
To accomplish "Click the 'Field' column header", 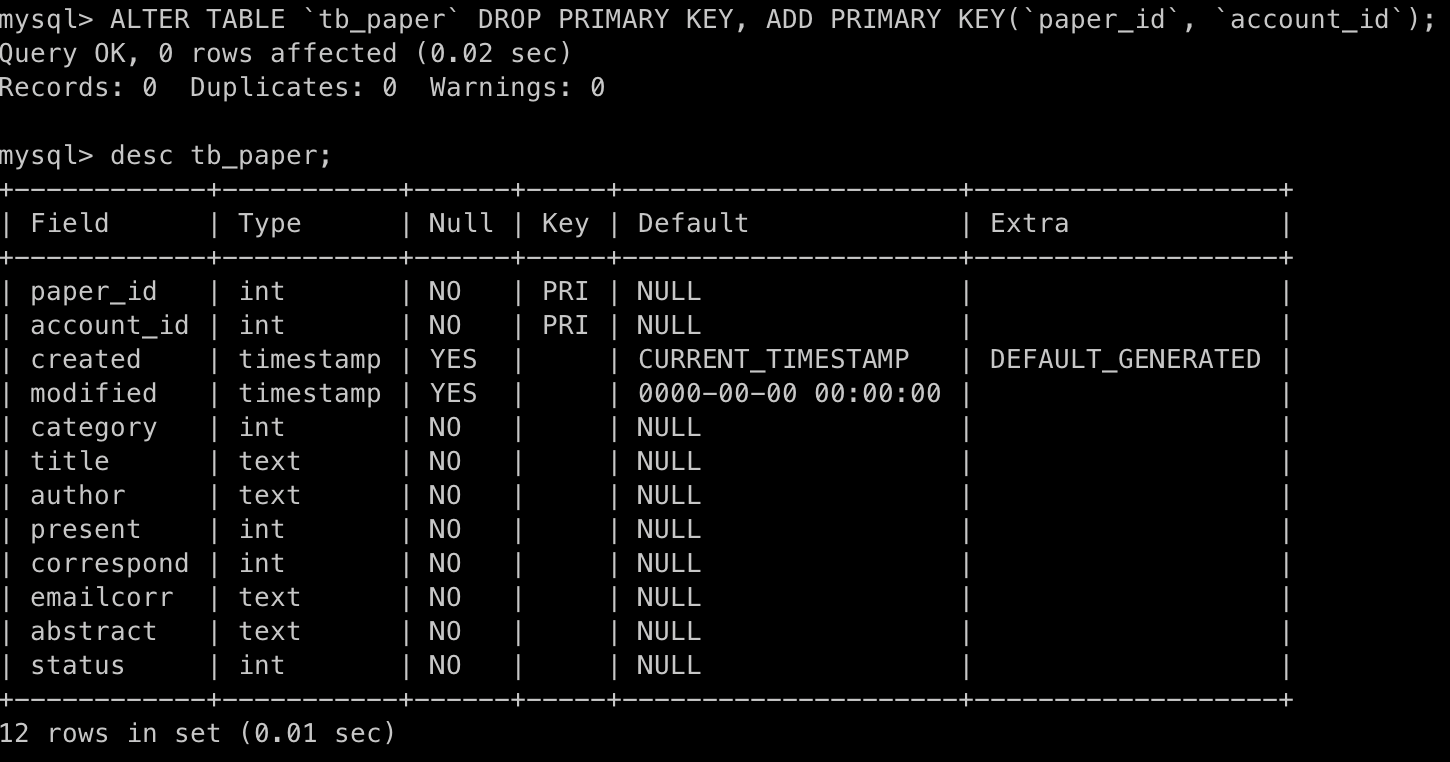I will pos(69,223).
